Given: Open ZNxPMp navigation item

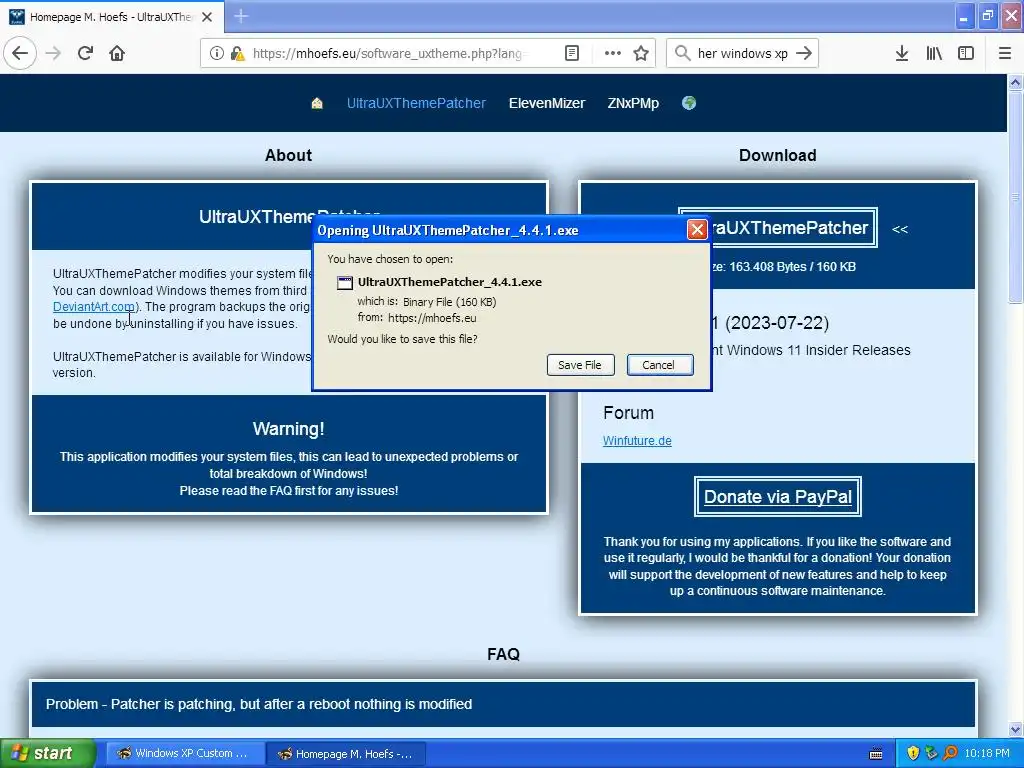Looking at the screenshot, I should [633, 103].
